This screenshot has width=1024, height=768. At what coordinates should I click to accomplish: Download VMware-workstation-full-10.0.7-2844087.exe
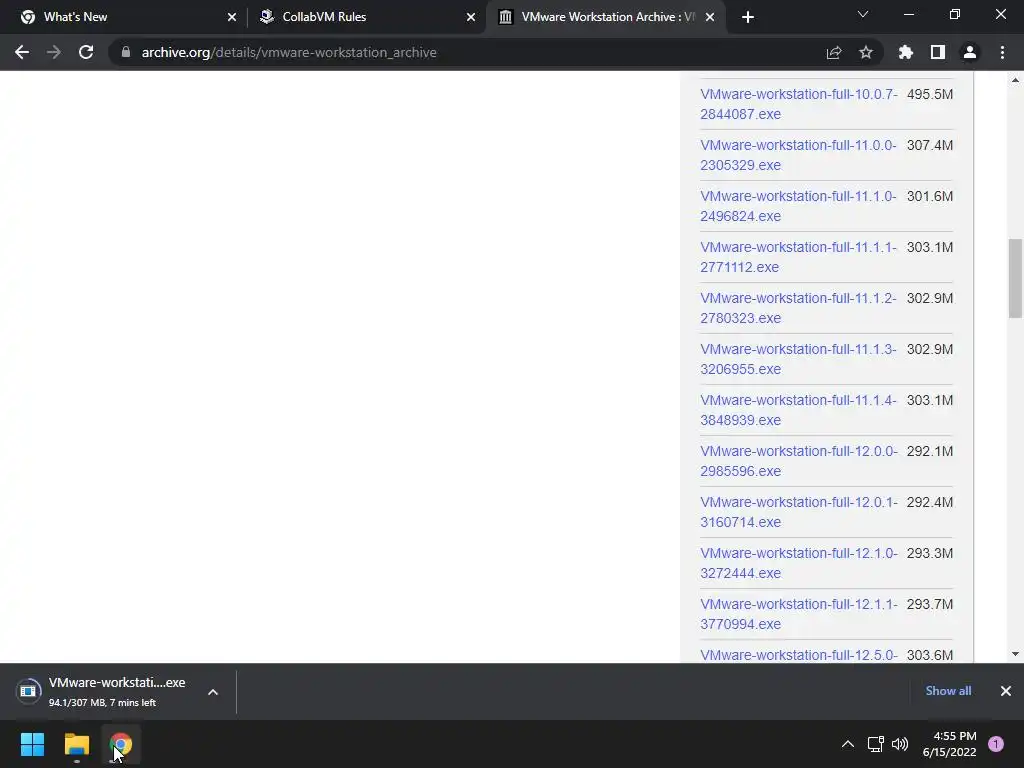click(x=799, y=104)
